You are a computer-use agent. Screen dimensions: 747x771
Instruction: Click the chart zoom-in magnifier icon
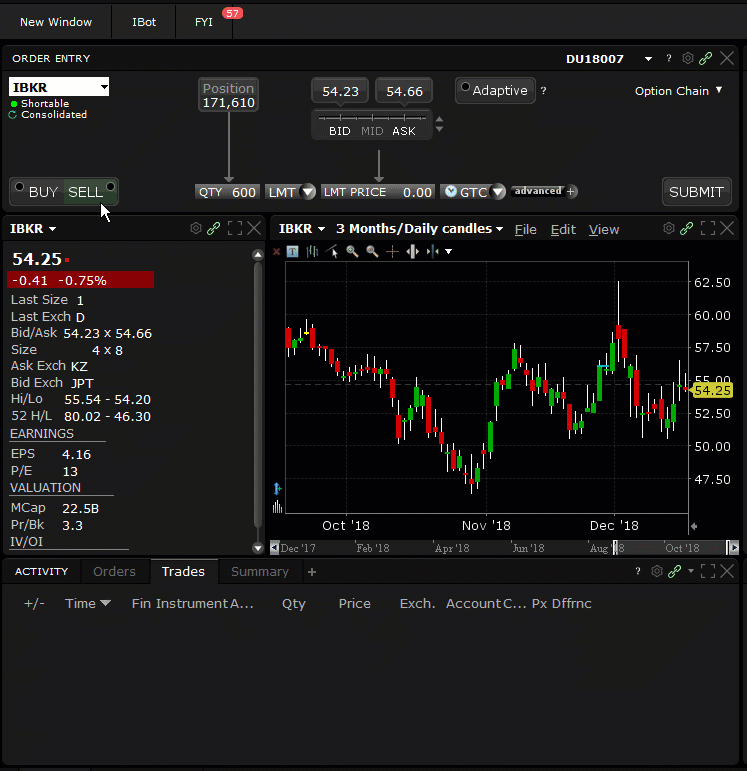tap(352, 252)
